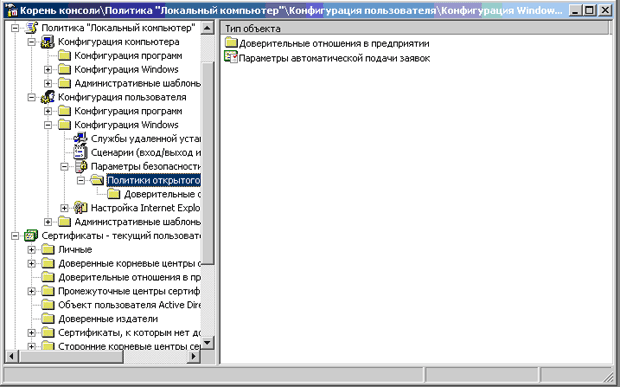This screenshot has height=387, width=620.
Task: Click the Конфигурация компьютера computer icon
Action: 47,42
